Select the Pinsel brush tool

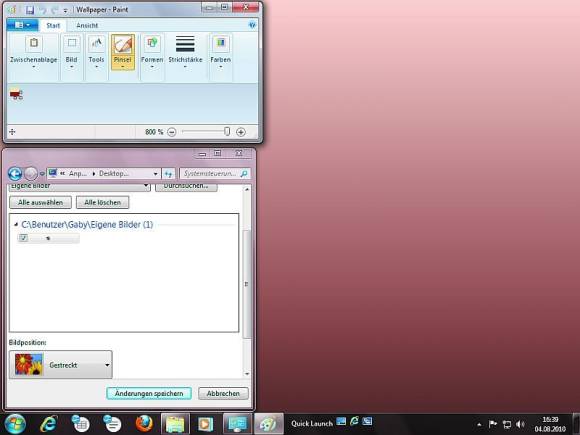coord(122,52)
